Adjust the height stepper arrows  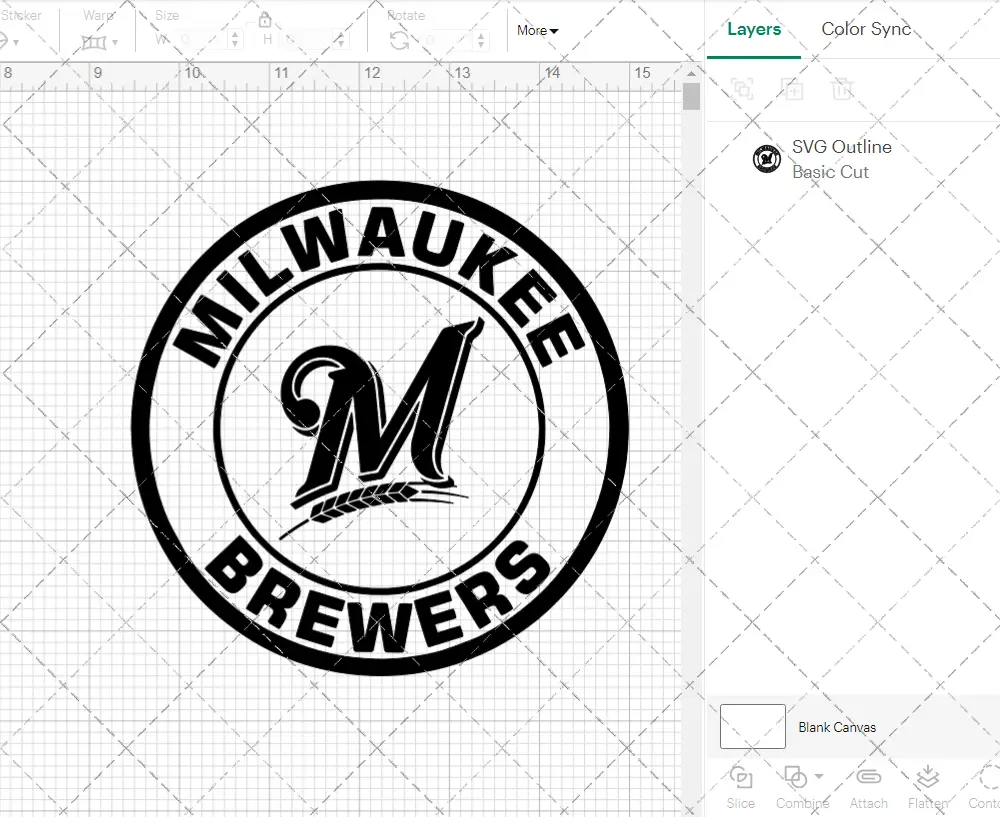click(x=341, y=40)
